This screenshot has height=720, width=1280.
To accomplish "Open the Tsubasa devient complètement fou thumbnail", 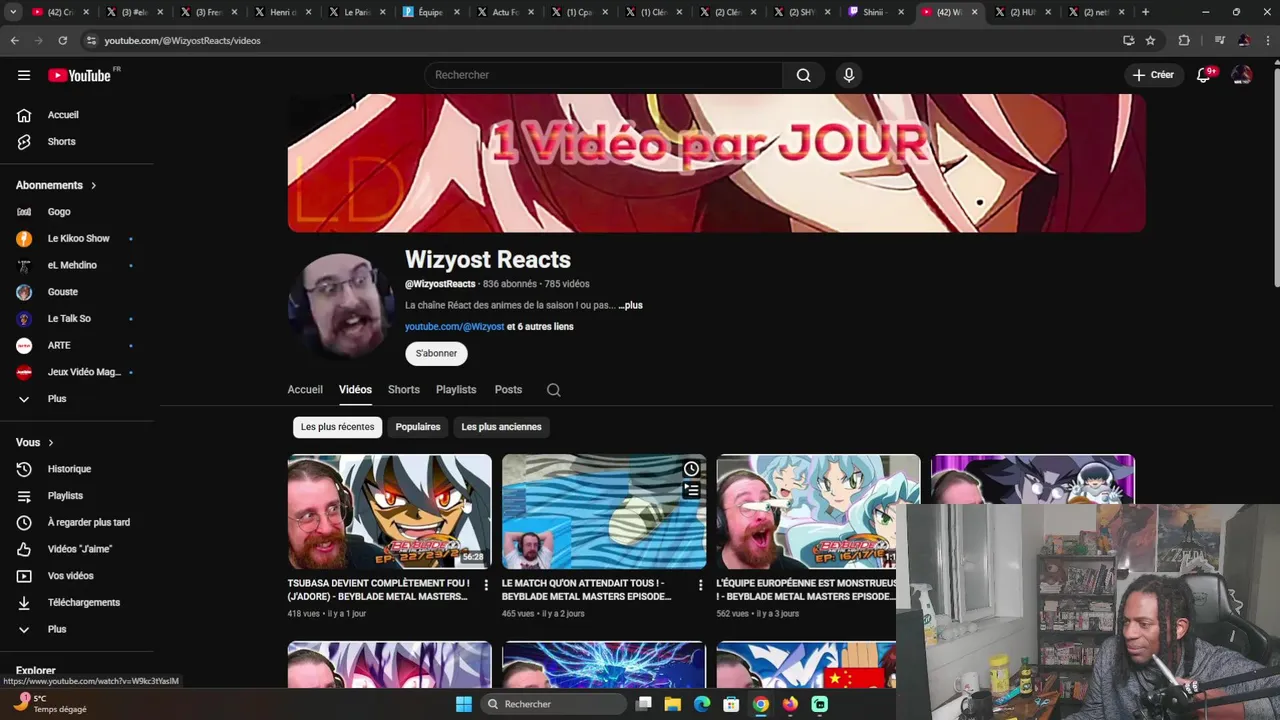I will tap(390, 512).
